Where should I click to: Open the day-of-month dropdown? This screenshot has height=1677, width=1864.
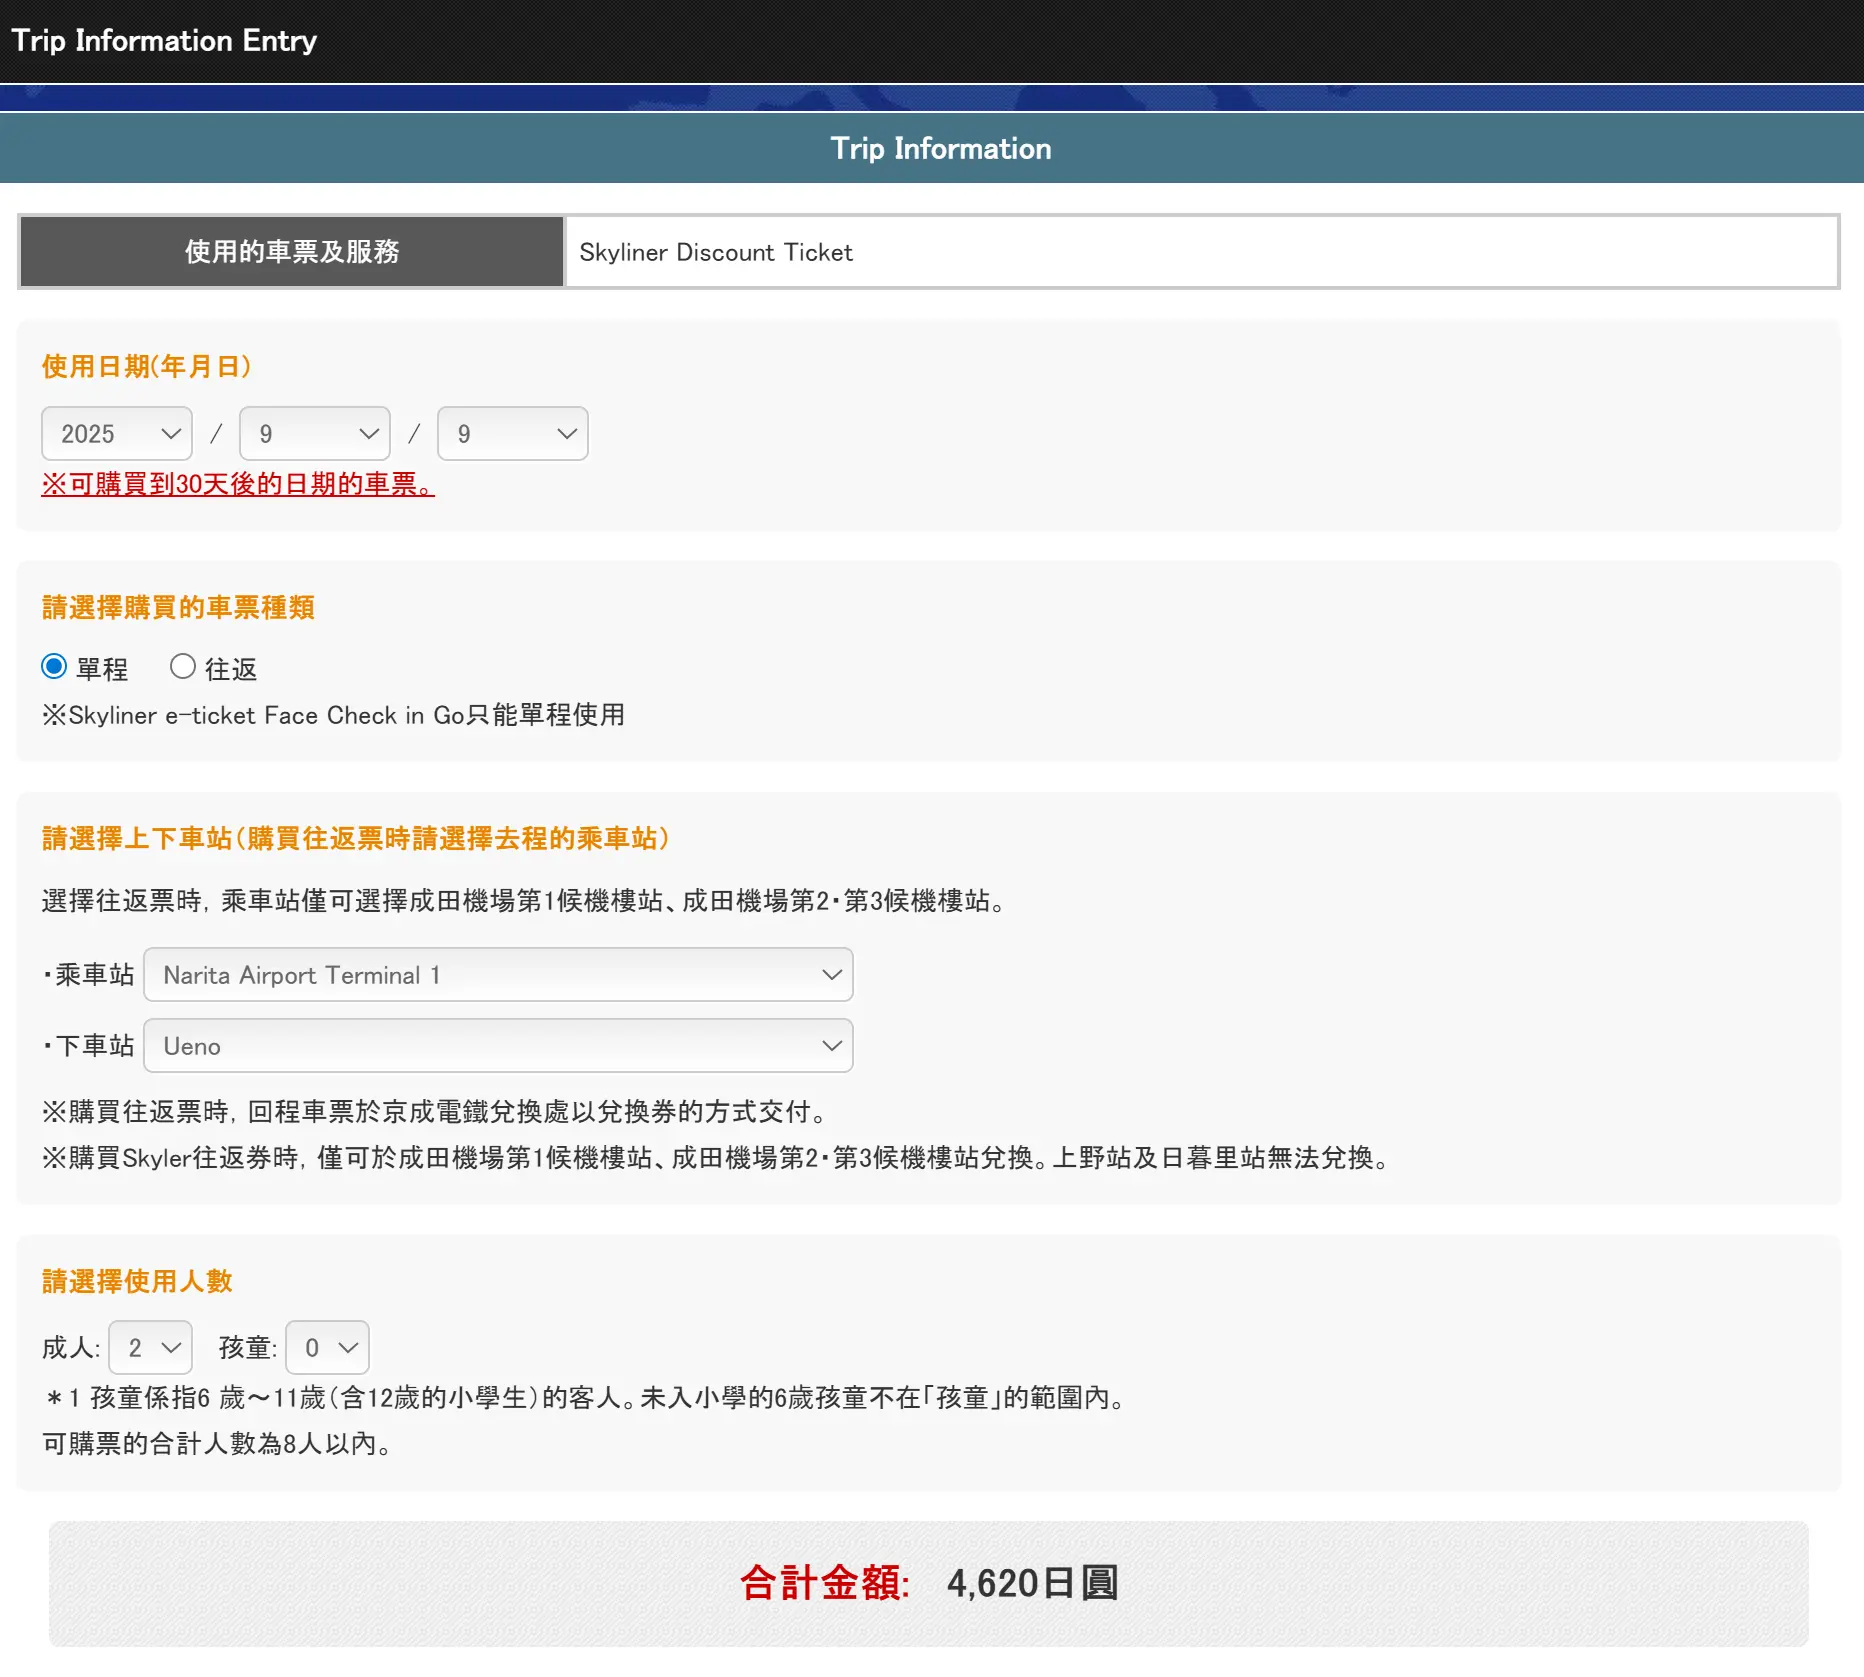(x=512, y=434)
